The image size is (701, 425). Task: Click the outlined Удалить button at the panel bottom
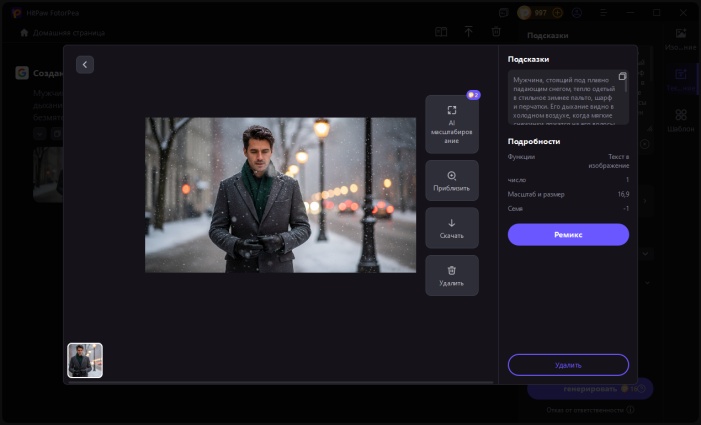[568, 365]
